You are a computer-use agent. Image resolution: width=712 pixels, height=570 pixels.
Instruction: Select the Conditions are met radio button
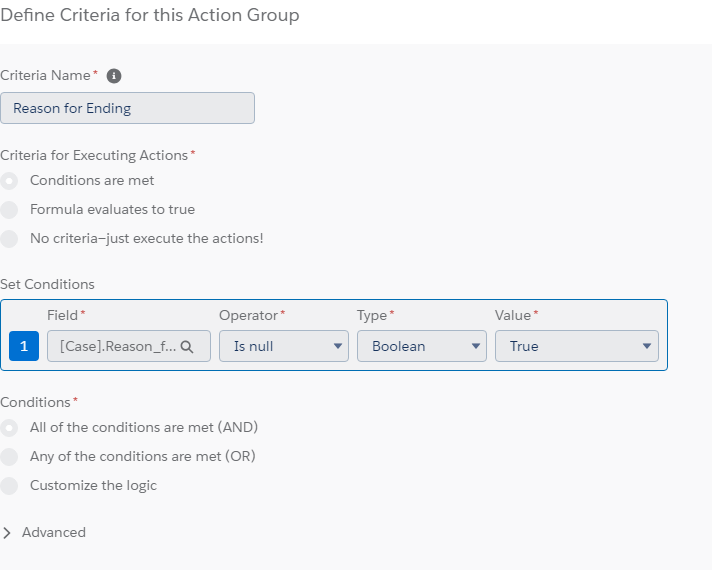10,181
